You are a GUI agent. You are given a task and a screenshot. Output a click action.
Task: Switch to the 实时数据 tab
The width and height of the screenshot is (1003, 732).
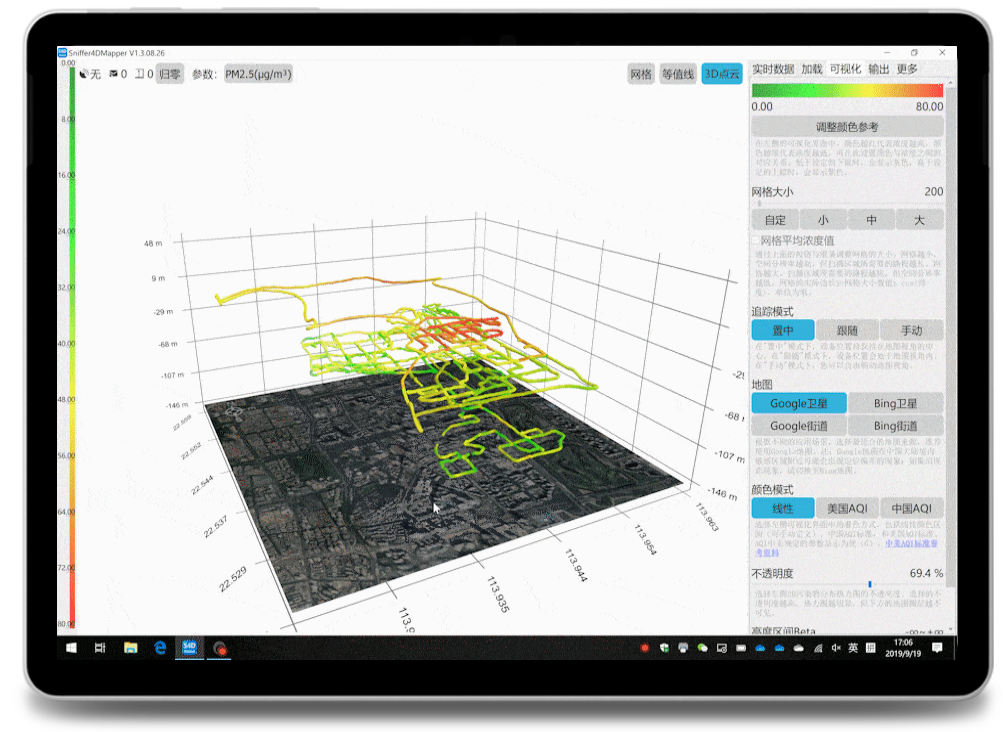click(773, 69)
